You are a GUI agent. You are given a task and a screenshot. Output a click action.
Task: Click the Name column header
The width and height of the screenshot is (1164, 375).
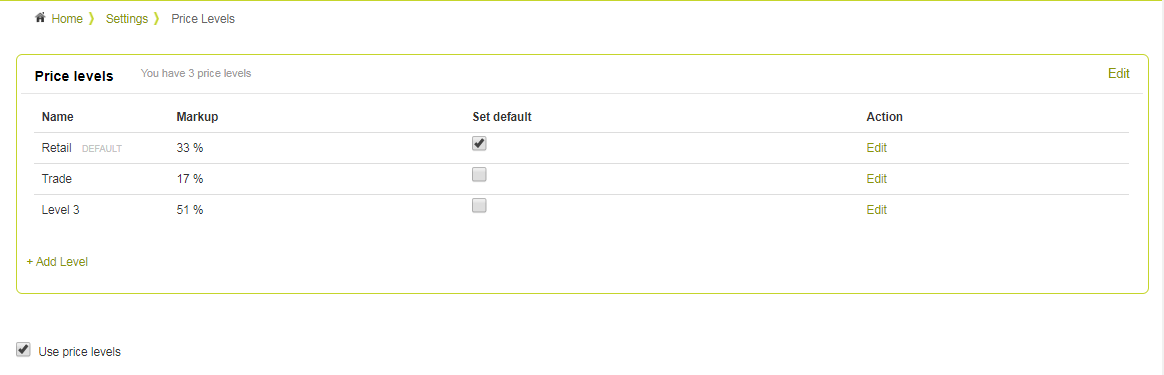[x=58, y=117]
